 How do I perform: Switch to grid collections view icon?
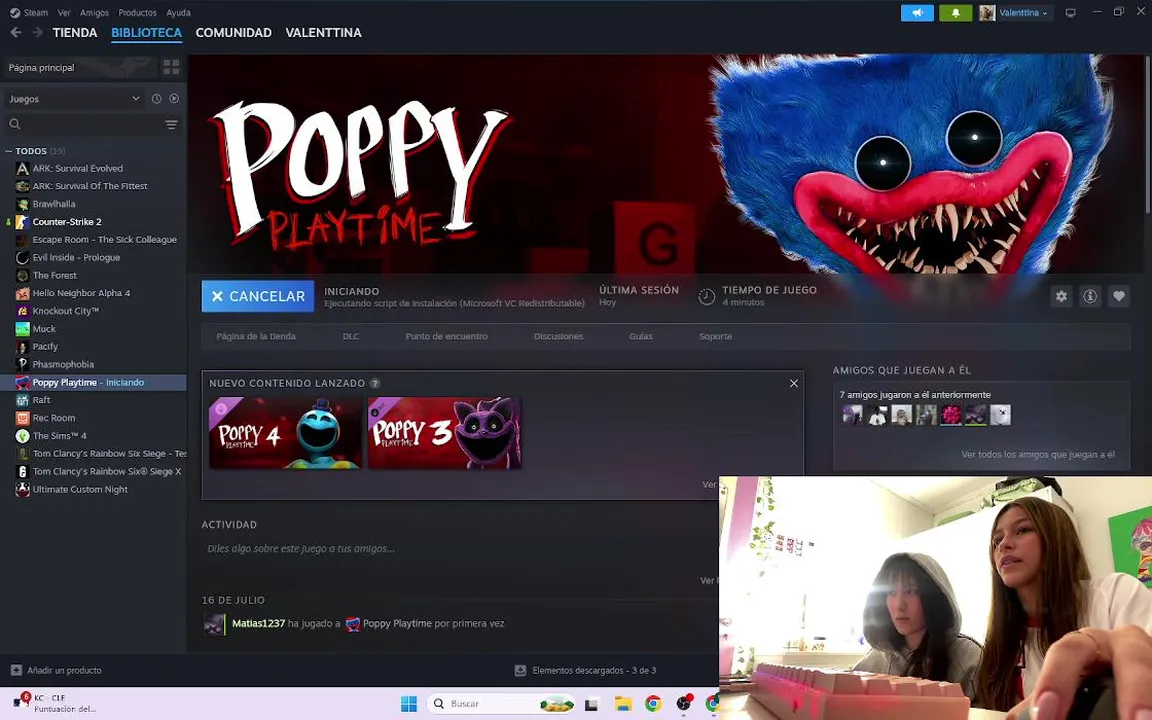(171, 67)
